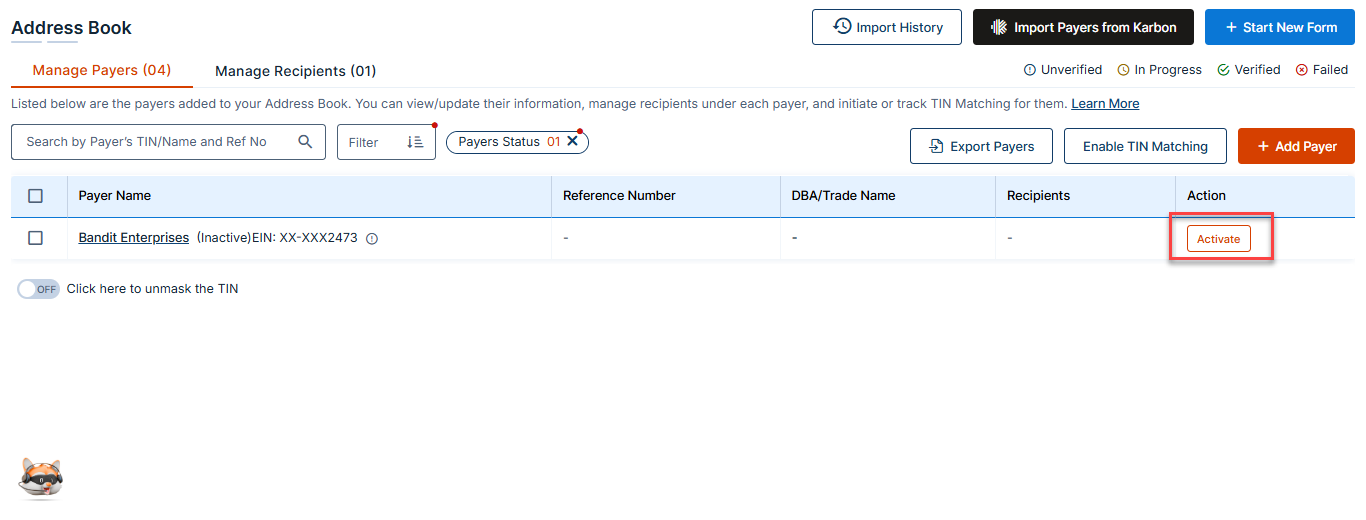Click the In Progress clock legend icon
This screenshot has width=1366, height=520.
(1123, 70)
